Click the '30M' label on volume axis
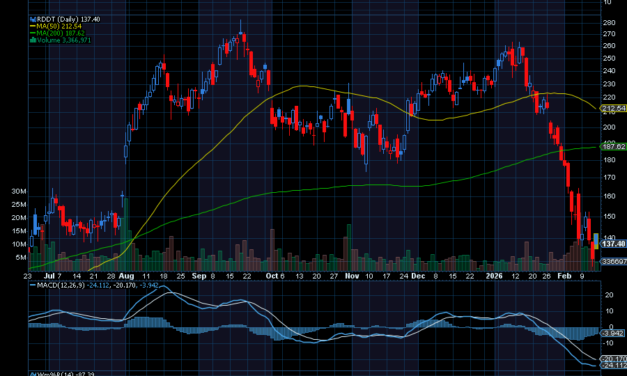This screenshot has width=627, height=376. pos(19,192)
